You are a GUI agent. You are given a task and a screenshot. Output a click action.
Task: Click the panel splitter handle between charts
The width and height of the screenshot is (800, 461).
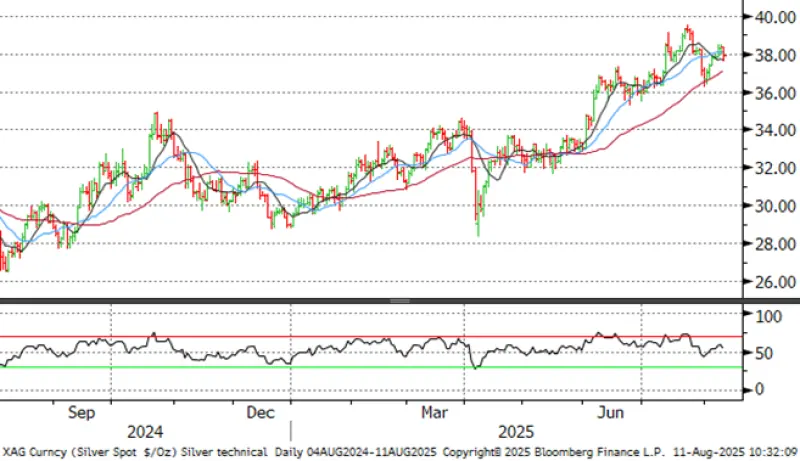coord(400,301)
